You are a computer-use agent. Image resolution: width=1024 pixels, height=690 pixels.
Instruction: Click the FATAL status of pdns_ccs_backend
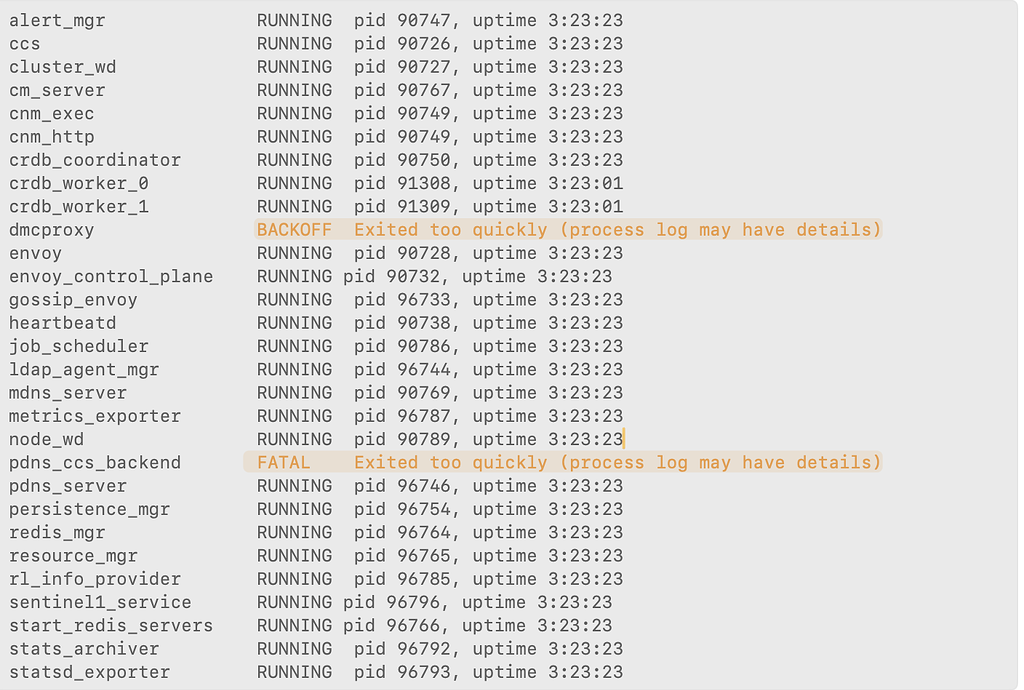point(283,462)
